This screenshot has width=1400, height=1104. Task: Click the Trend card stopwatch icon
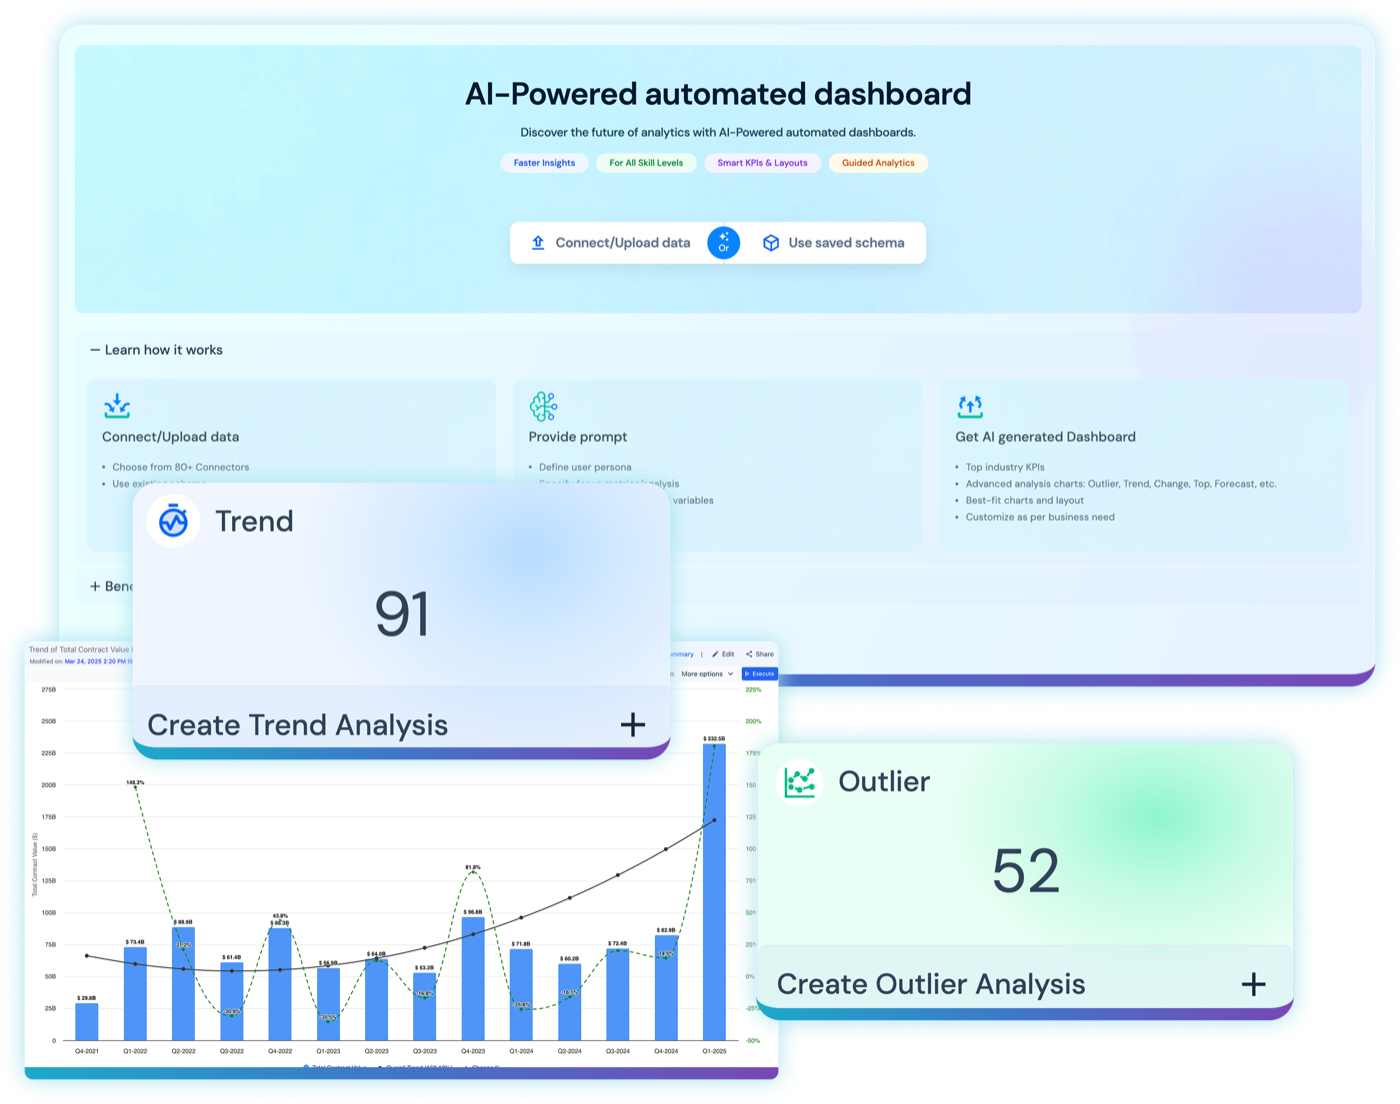pos(173,521)
